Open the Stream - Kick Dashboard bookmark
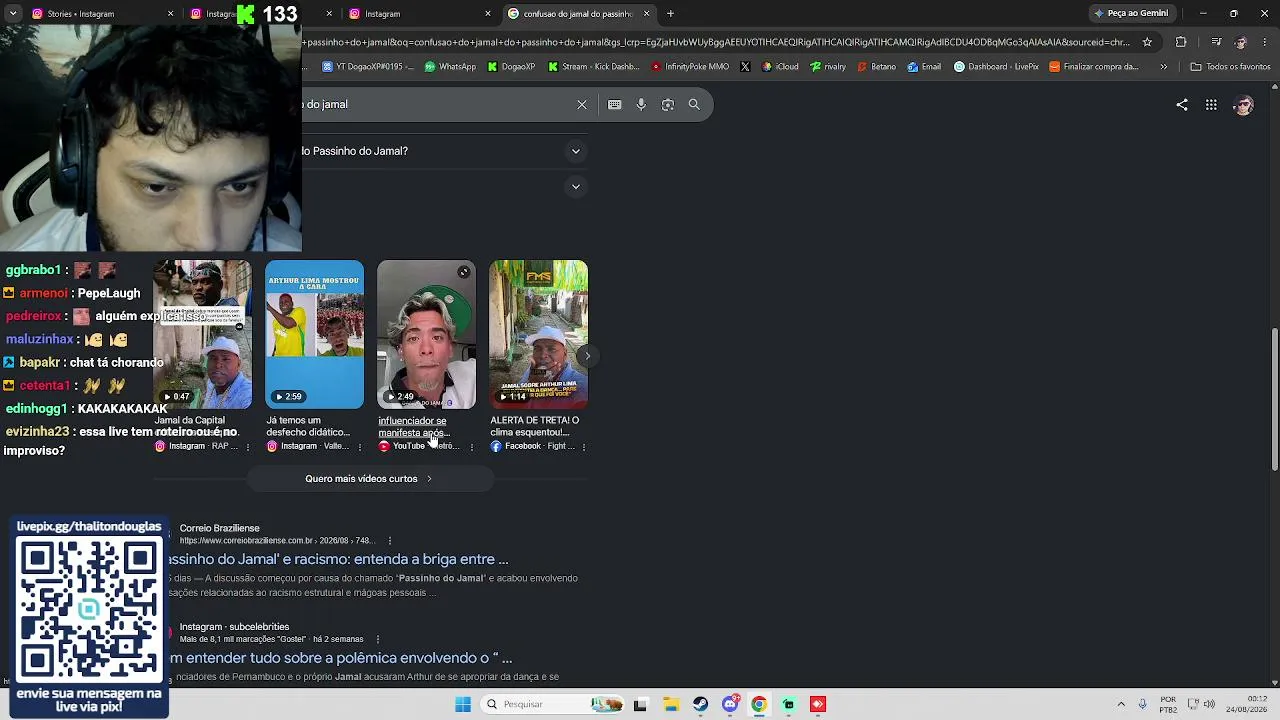Viewport: 1280px width, 720px height. coord(593,67)
